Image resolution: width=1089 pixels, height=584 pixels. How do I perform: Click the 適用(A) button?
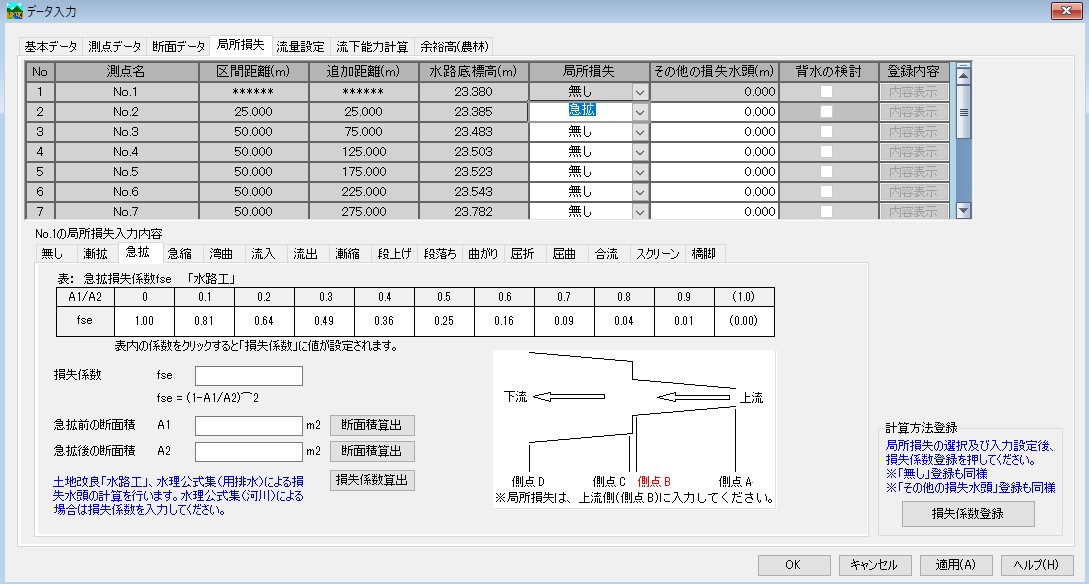[x=956, y=565]
